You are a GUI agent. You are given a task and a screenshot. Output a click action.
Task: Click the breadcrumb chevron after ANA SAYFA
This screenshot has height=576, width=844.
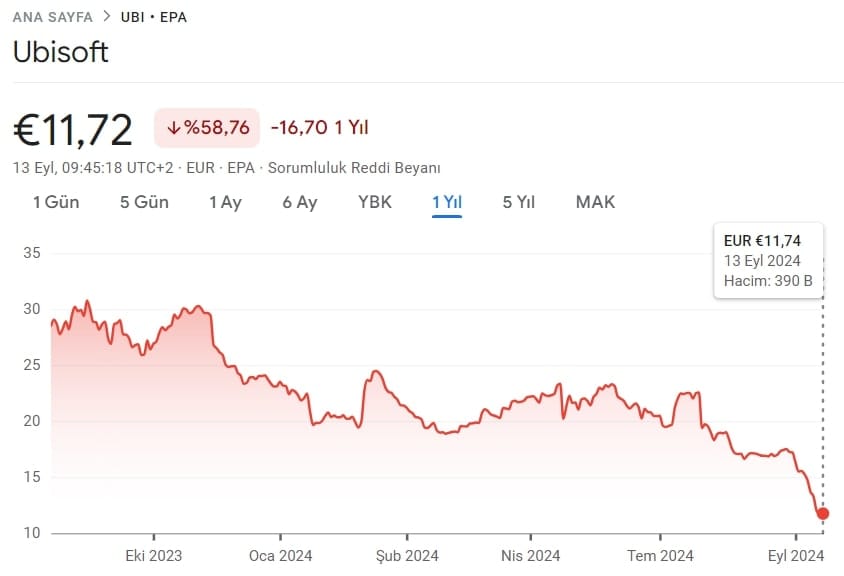pyautogui.click(x=106, y=17)
